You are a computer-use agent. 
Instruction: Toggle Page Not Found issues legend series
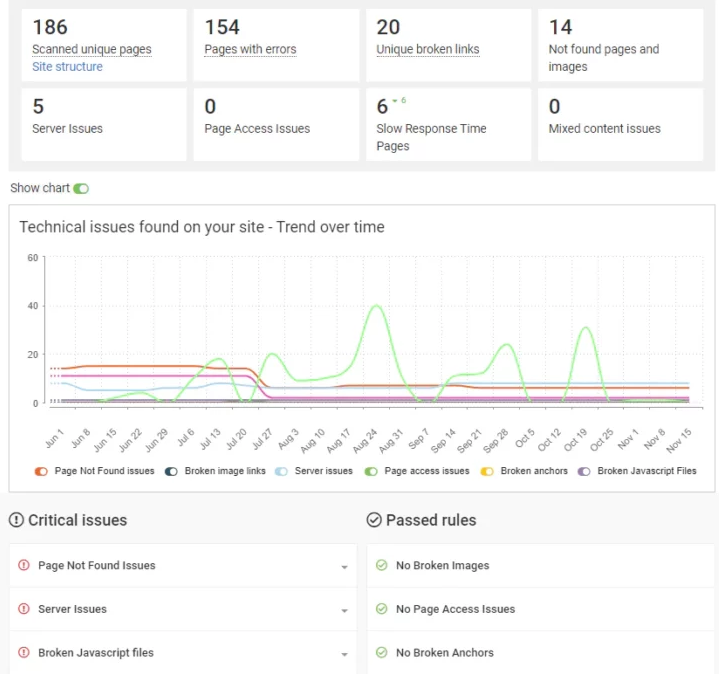click(x=41, y=471)
